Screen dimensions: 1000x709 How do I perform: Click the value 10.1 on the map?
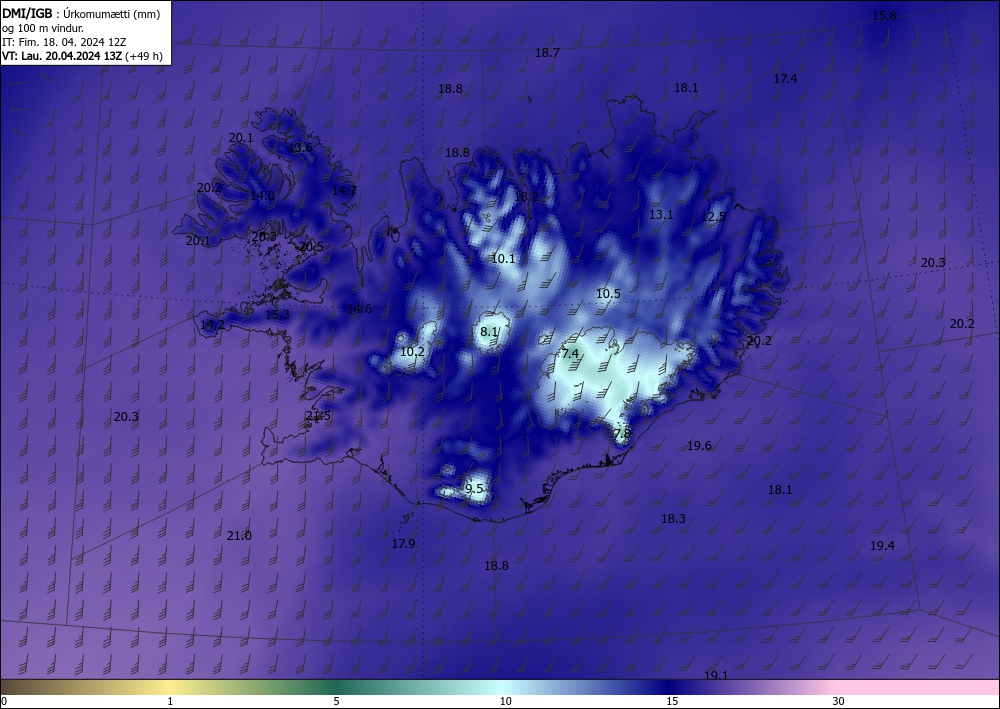click(503, 259)
